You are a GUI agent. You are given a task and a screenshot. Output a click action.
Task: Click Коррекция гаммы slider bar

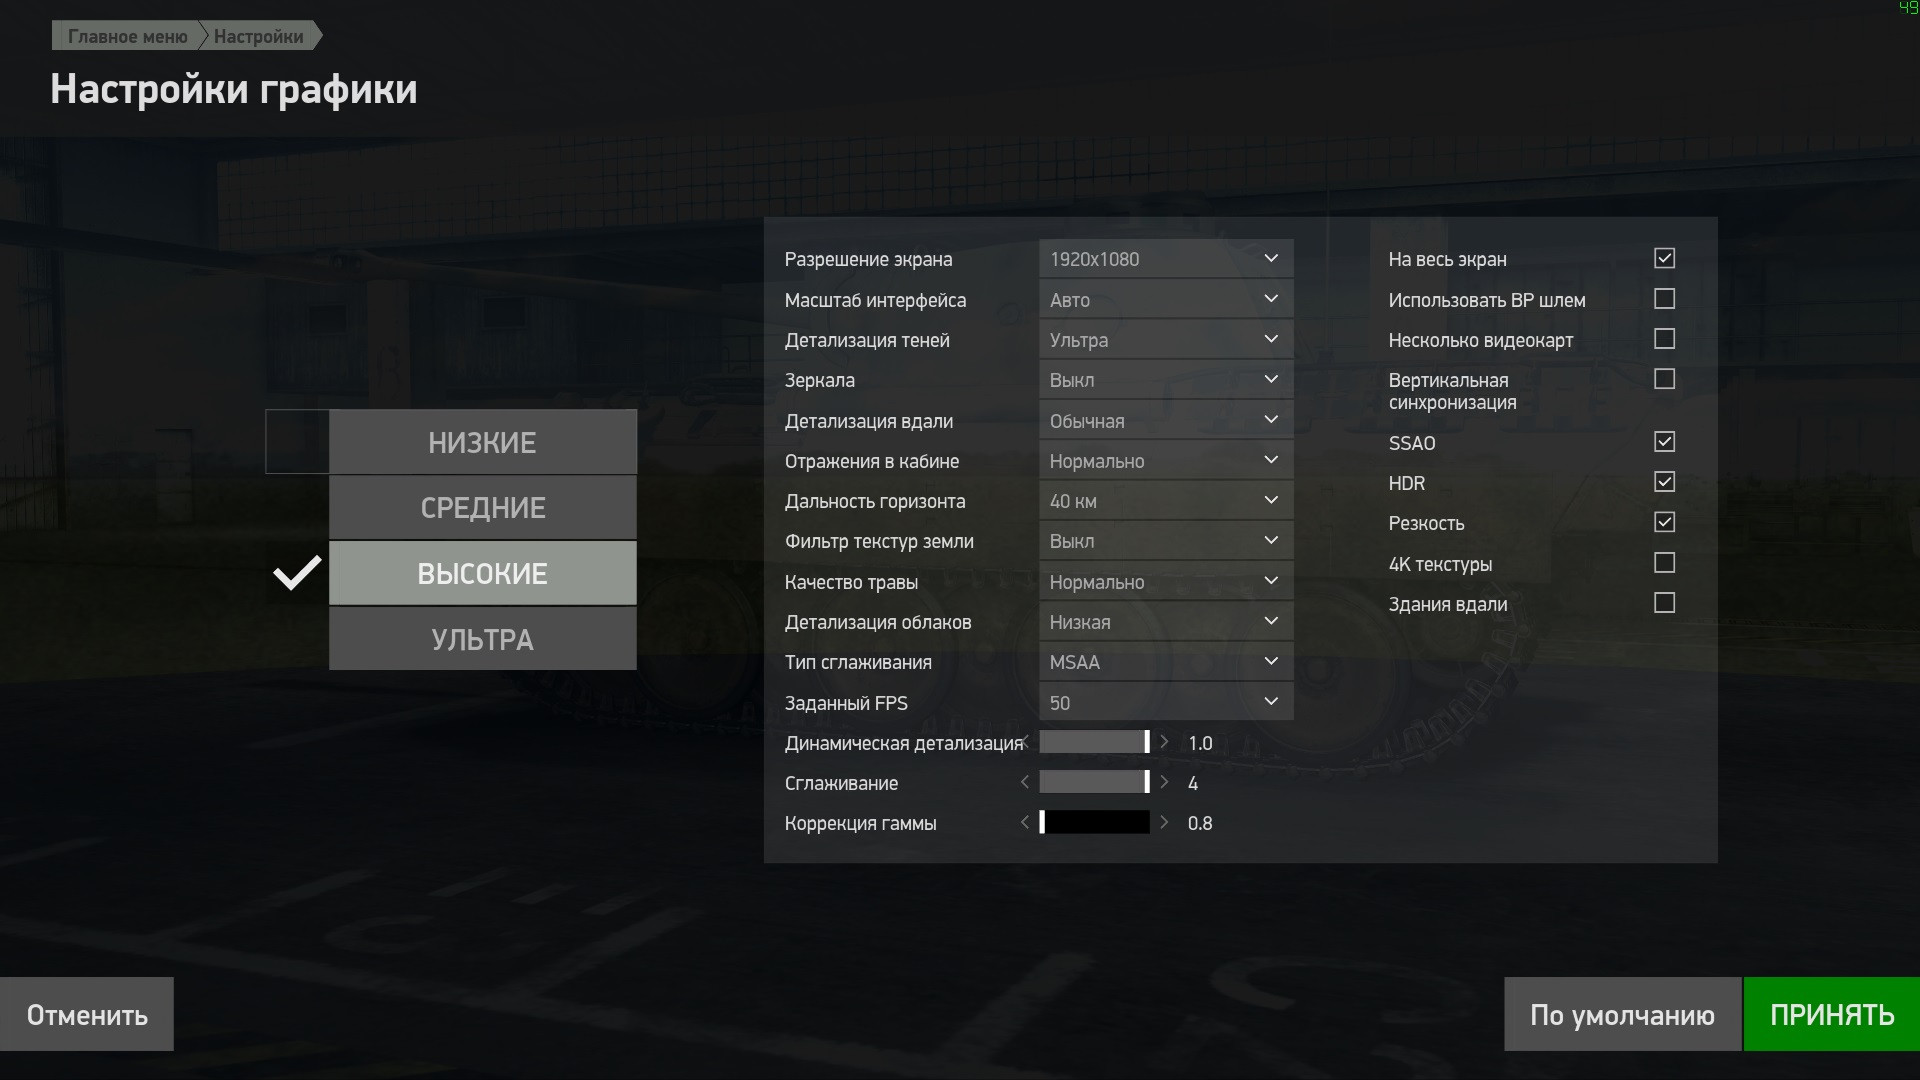click(1095, 822)
